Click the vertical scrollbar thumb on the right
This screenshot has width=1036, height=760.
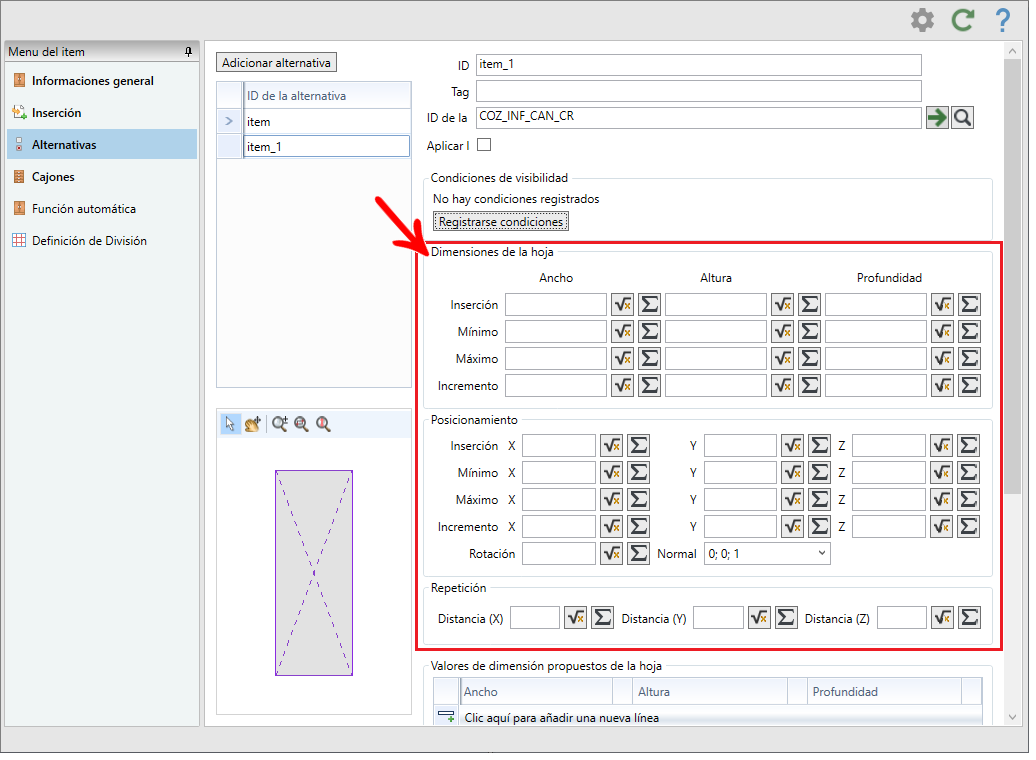coord(1012,276)
